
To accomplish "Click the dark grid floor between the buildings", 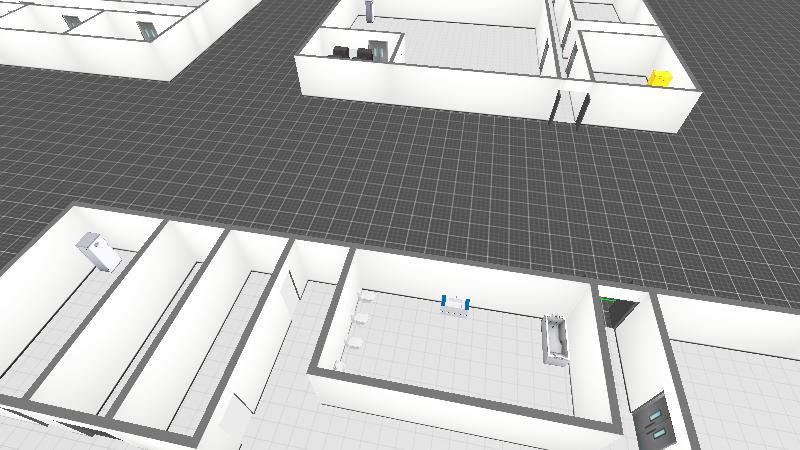I will [400, 170].
